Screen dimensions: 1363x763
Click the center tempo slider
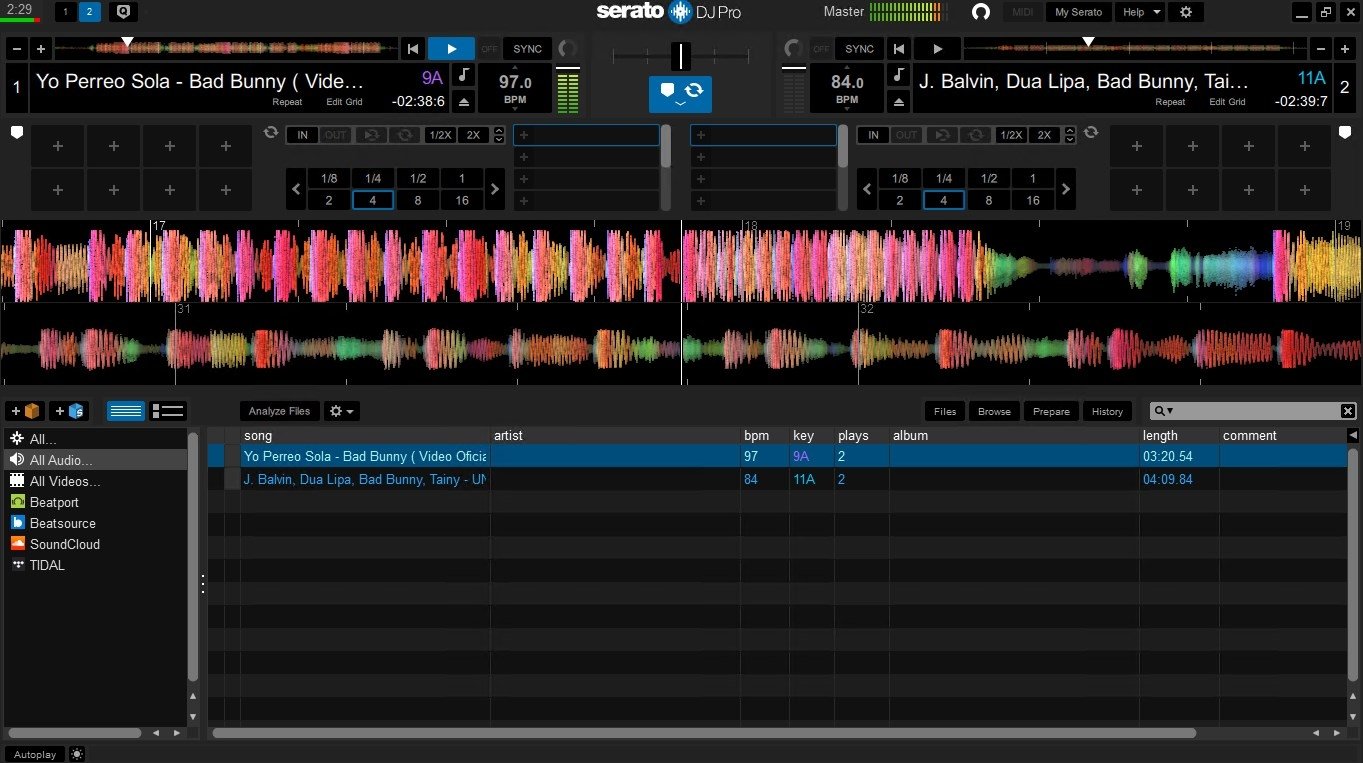681,55
